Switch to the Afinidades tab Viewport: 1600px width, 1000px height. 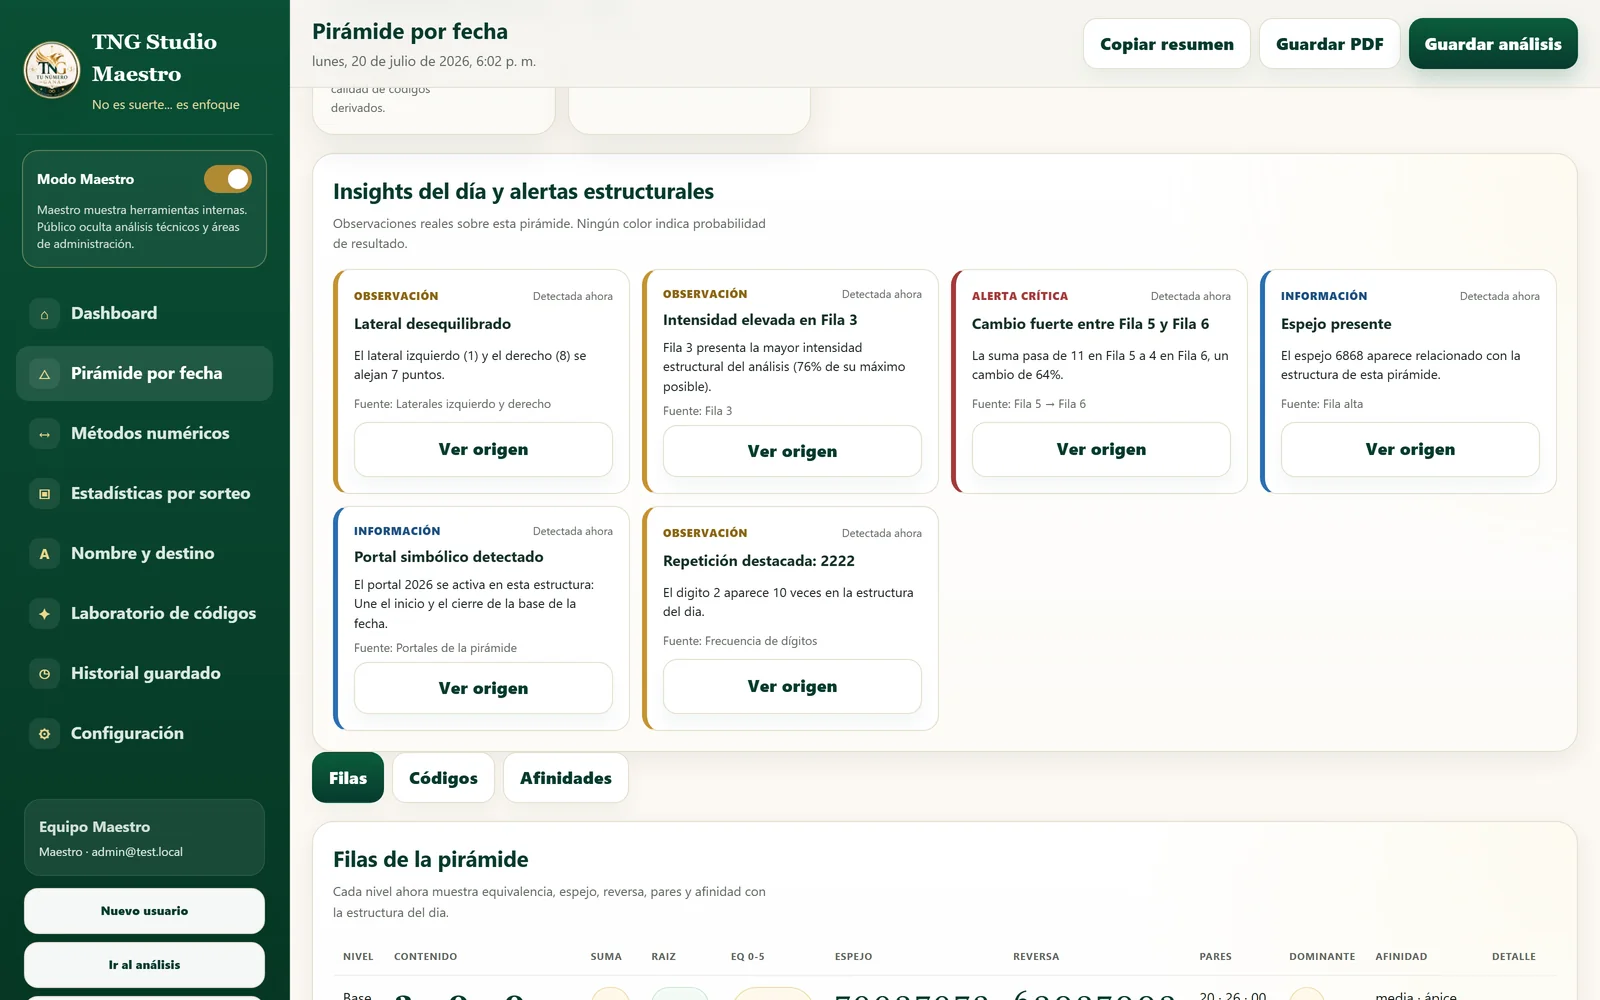click(566, 778)
